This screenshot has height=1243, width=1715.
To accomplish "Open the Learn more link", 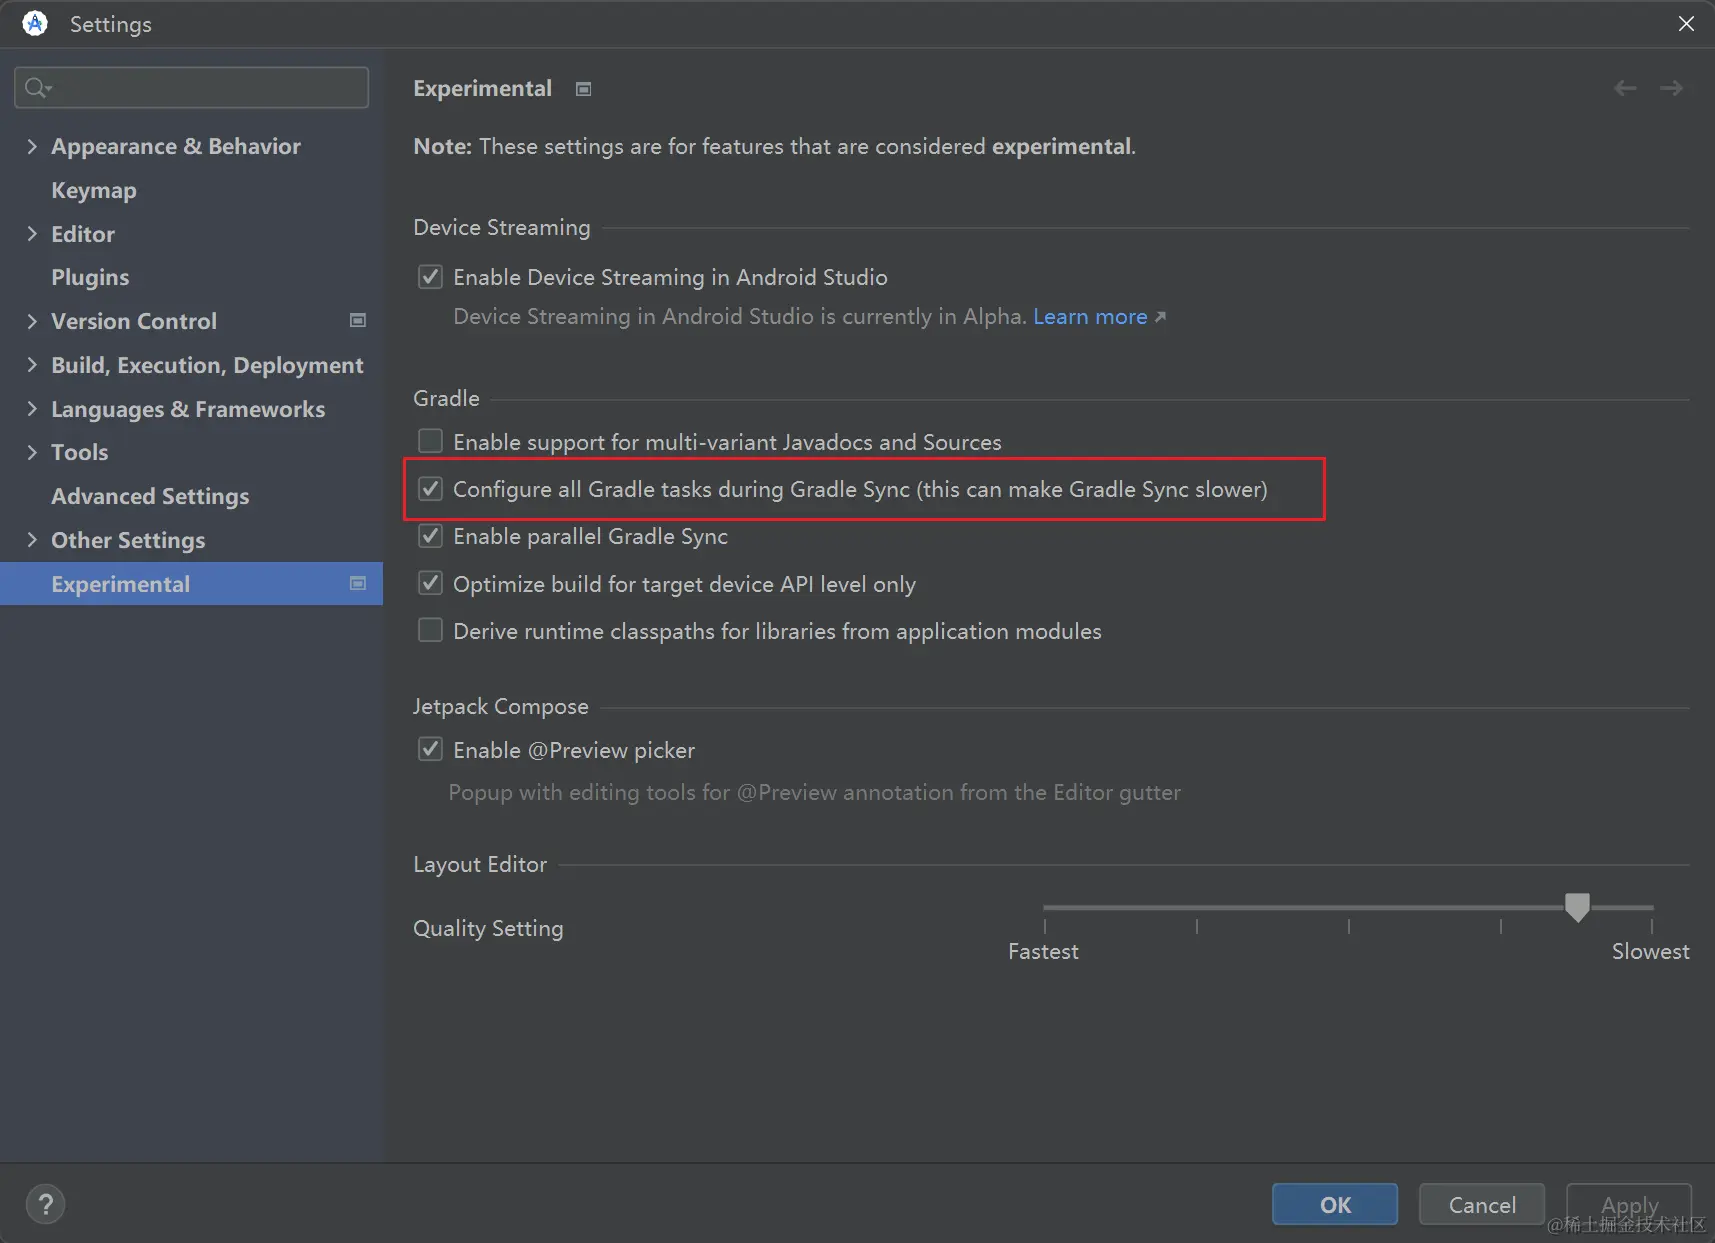I will 1090,317.
